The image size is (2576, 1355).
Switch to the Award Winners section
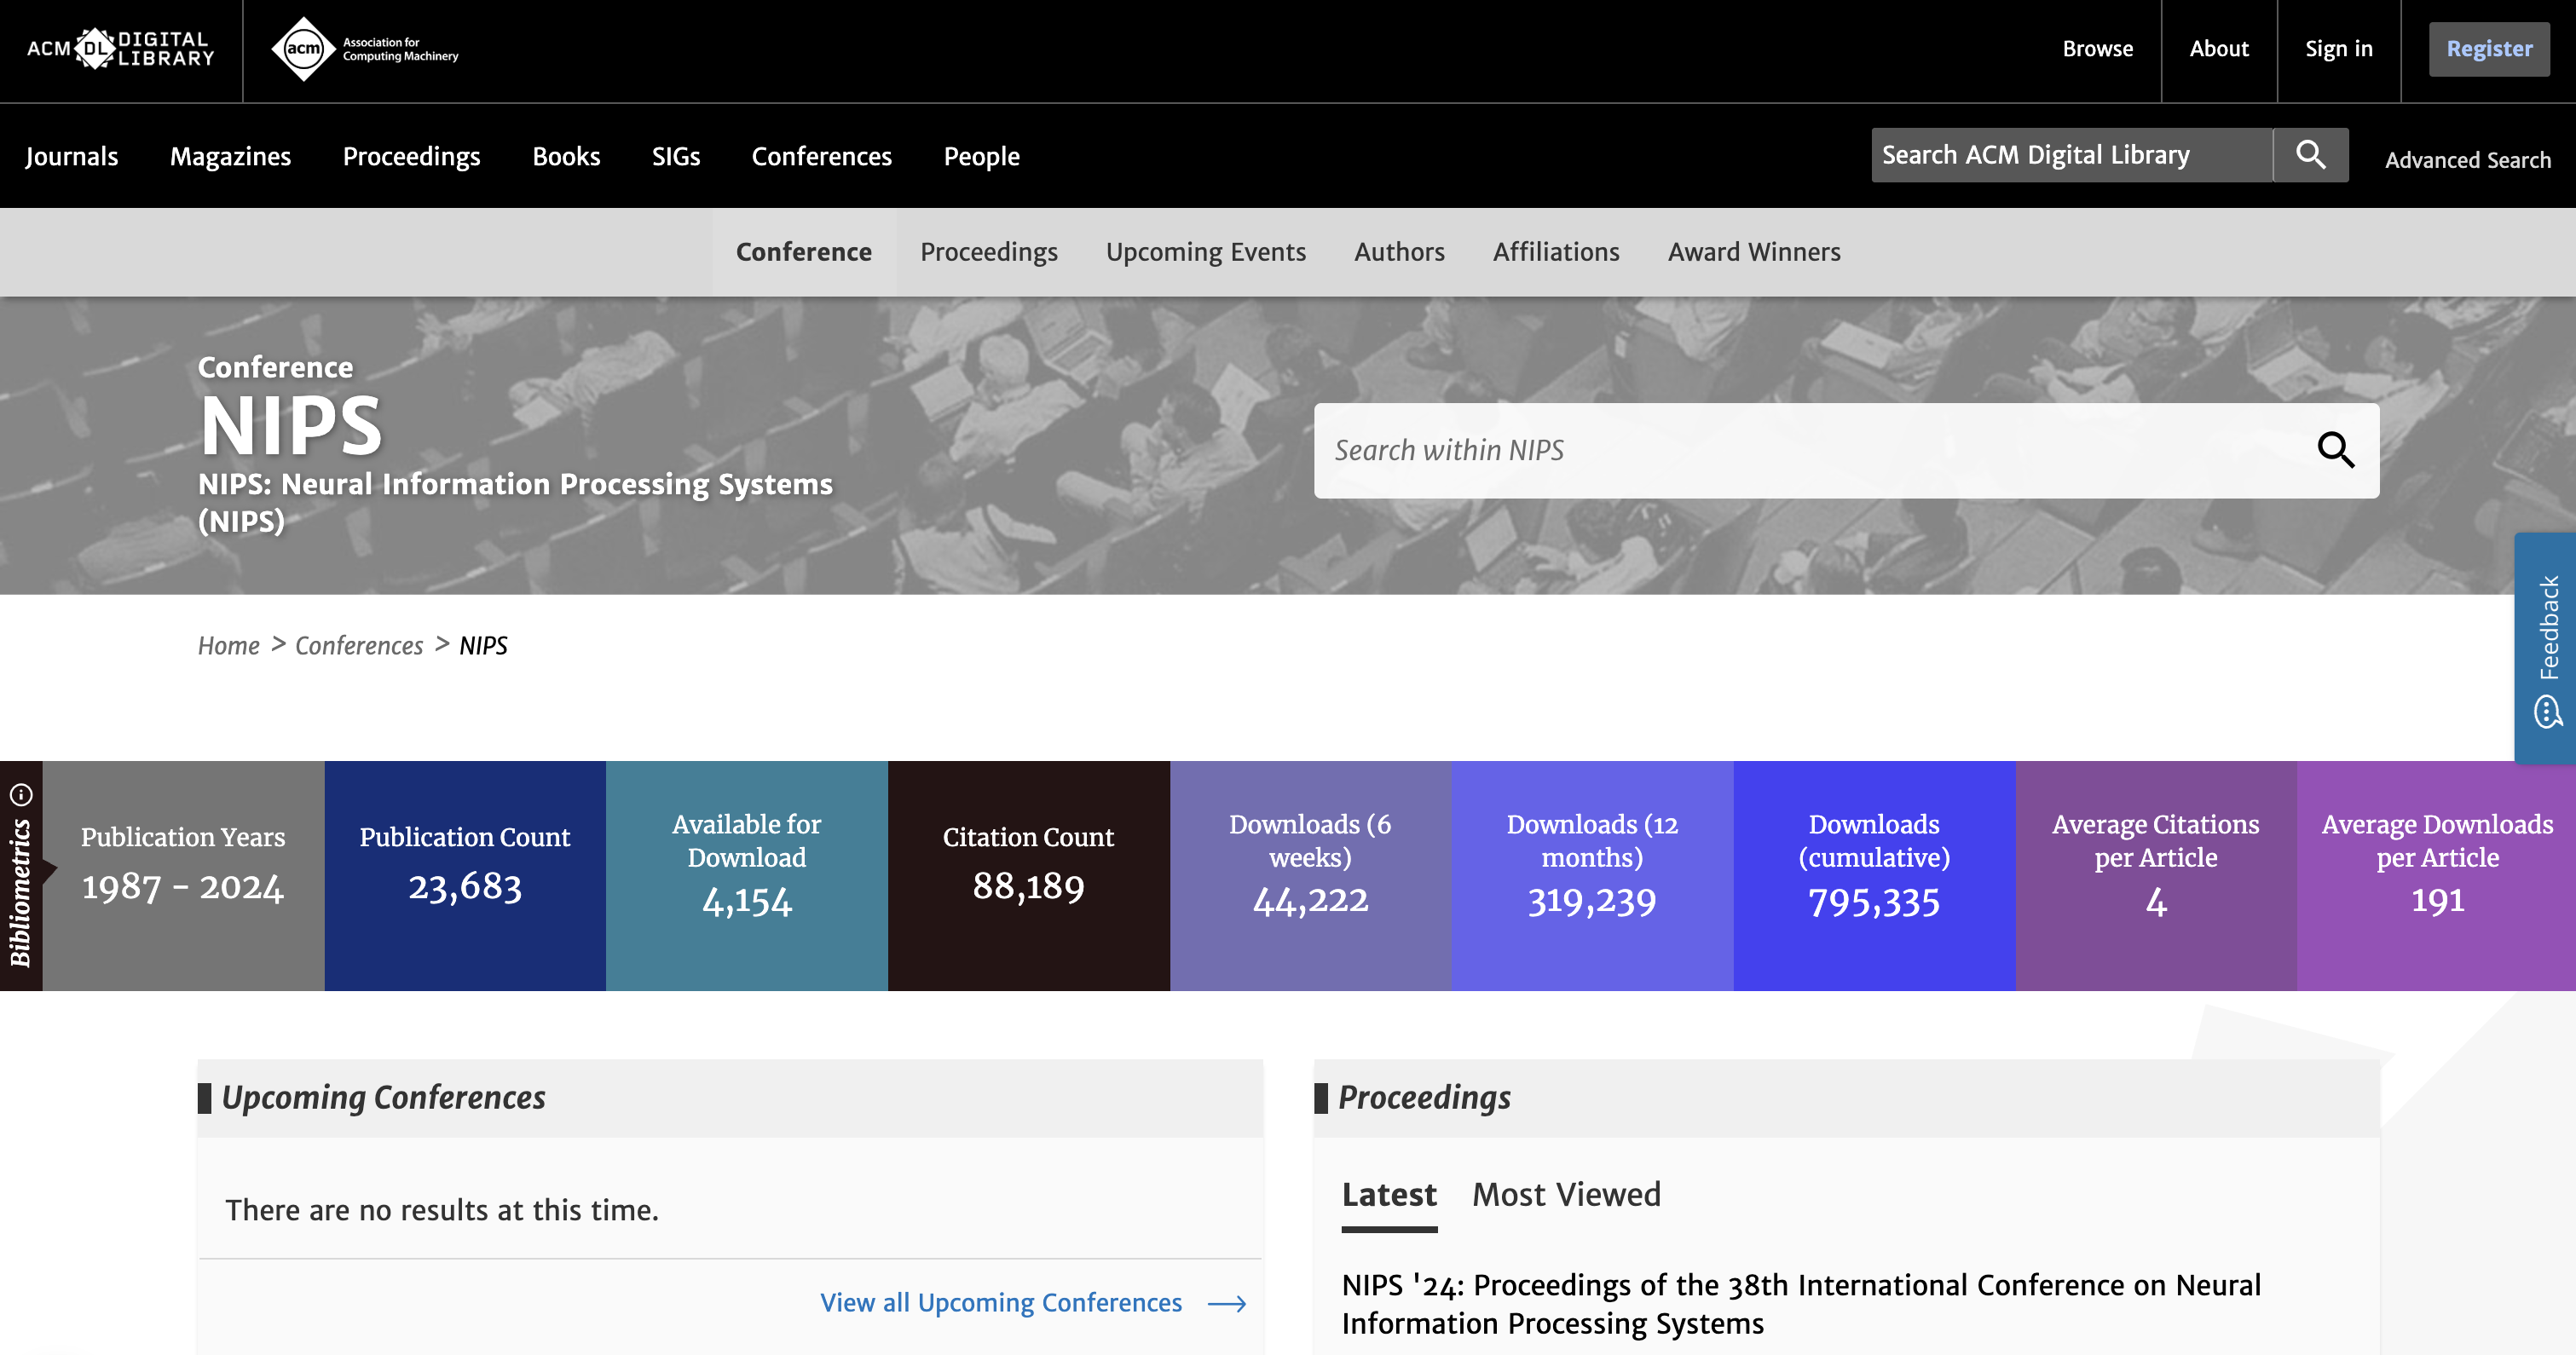coord(1753,252)
